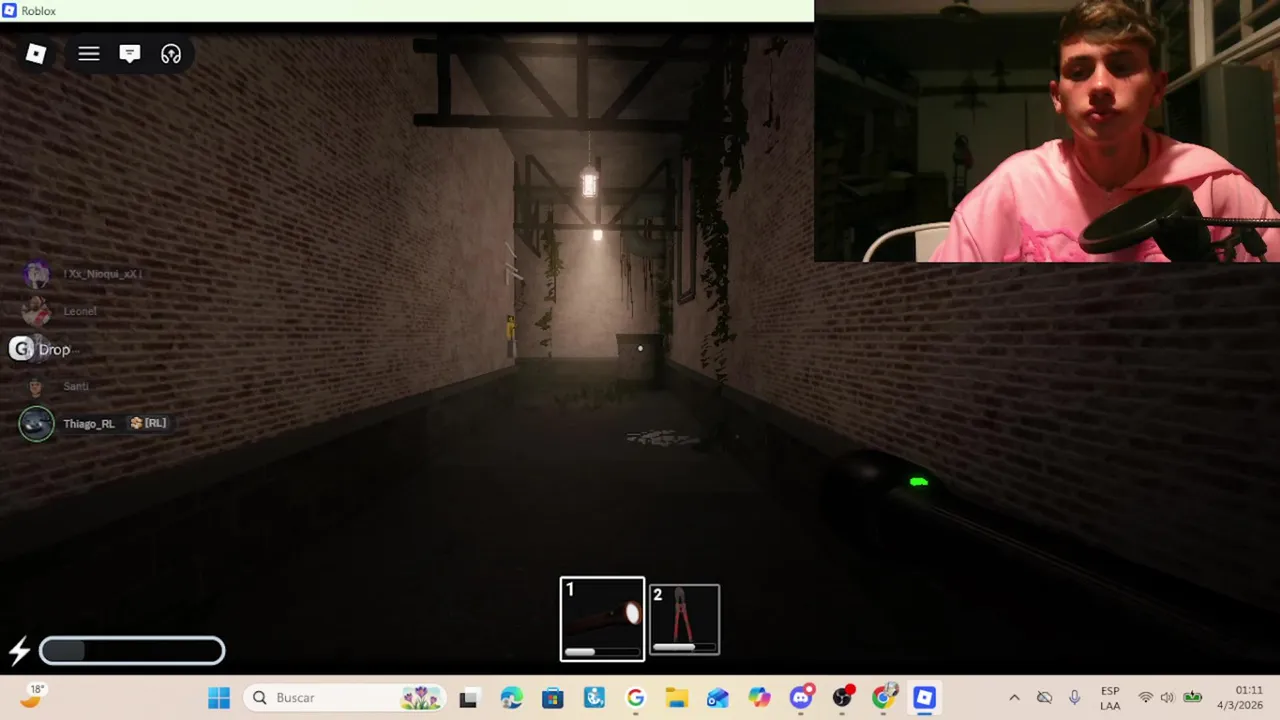This screenshot has width=1280, height=720.
Task: Click the Roblox taskbar icon
Action: (925, 698)
